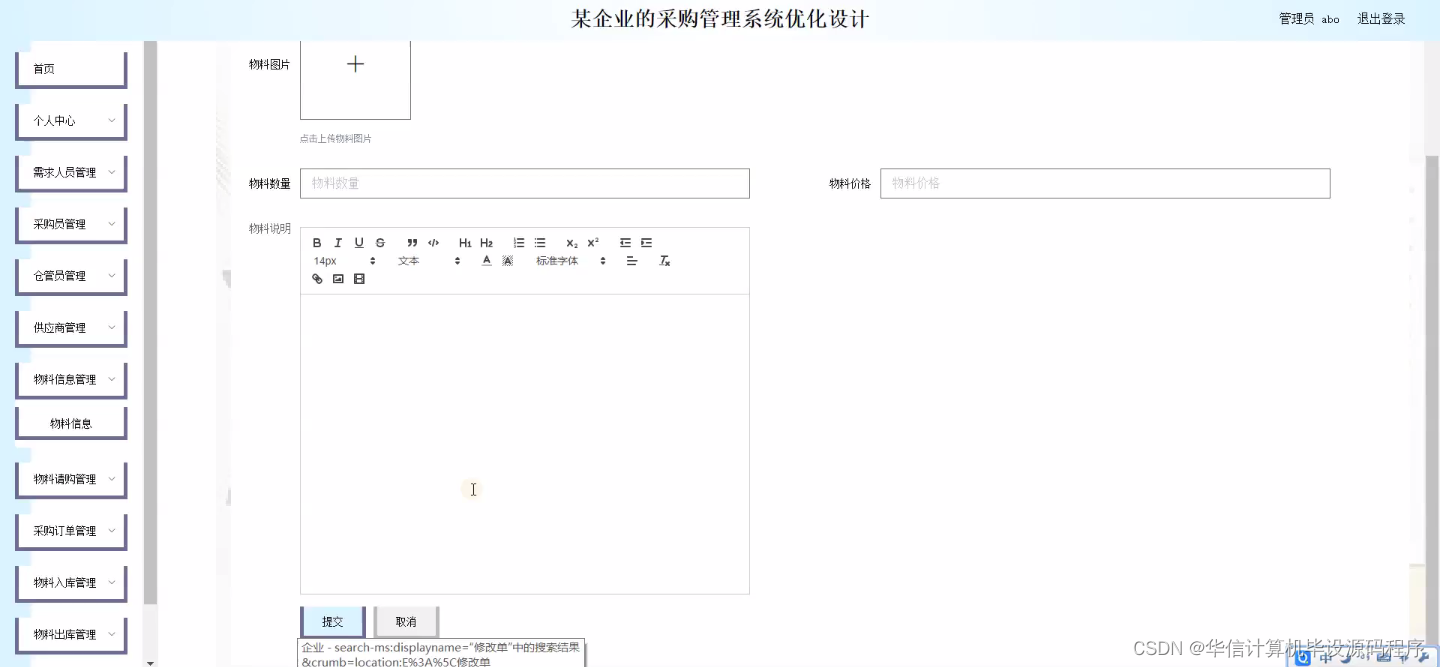Image resolution: width=1440 pixels, height=667 pixels.
Task: Open the text color picker
Action: coord(485,261)
